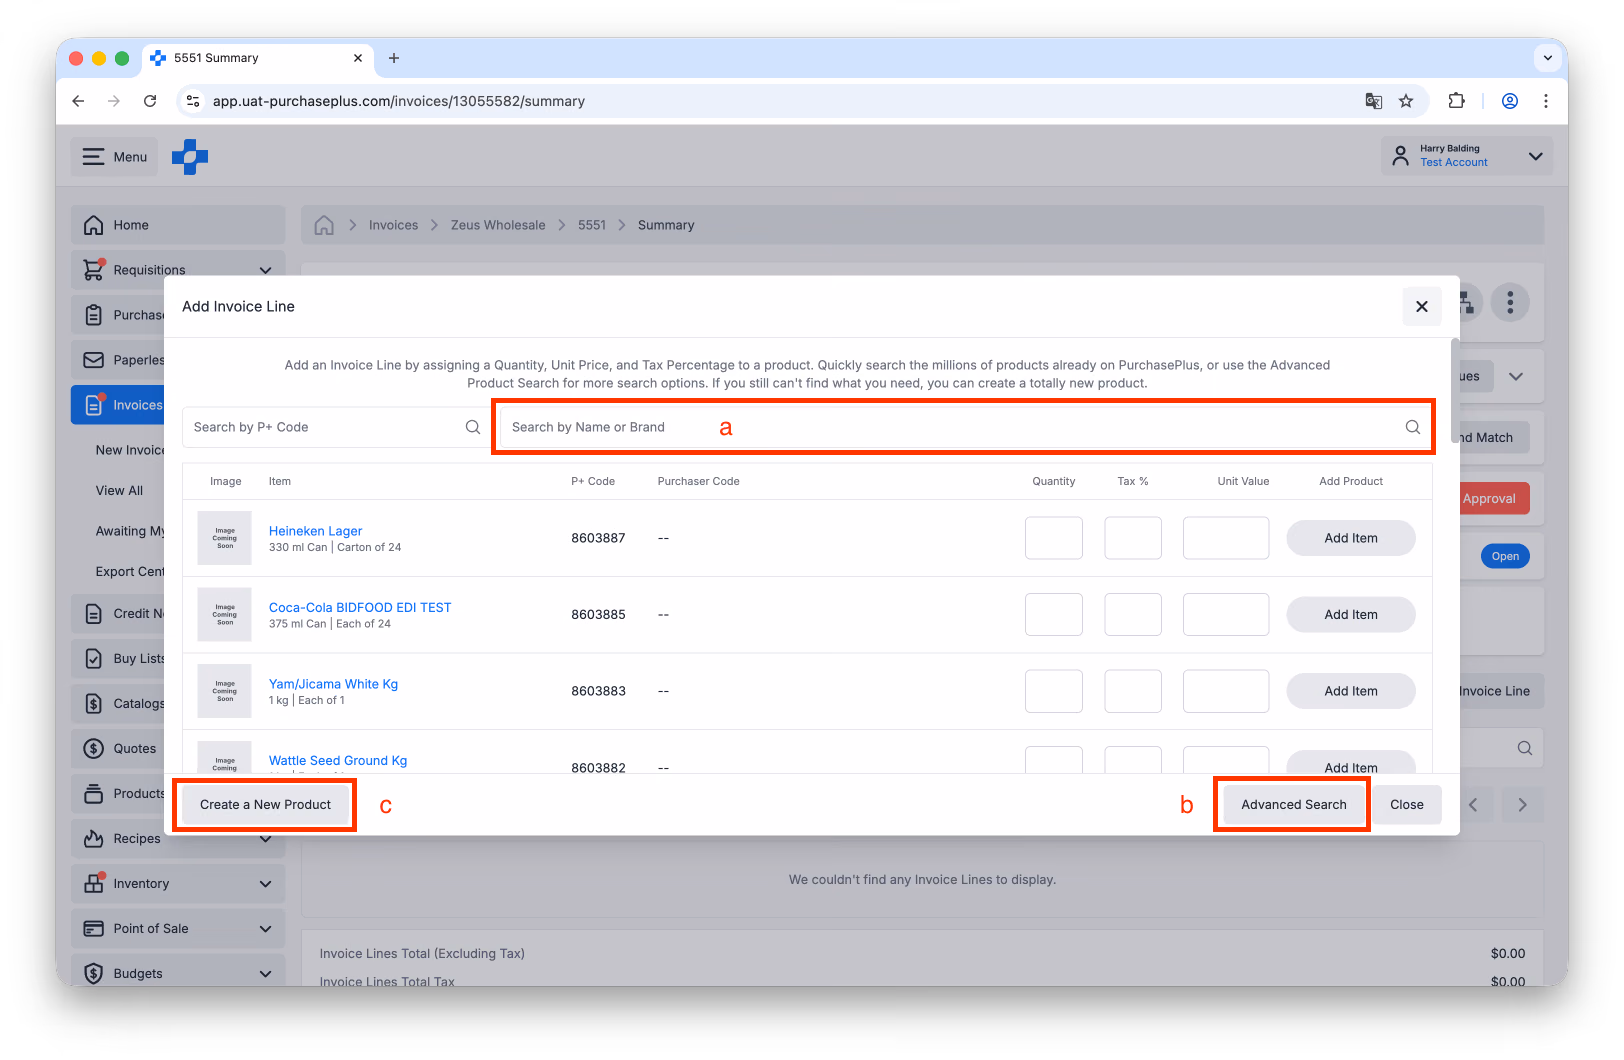This screenshot has height=1060, width=1624.
Task: Close the Add Invoice Line dialog with X
Action: [1422, 307]
